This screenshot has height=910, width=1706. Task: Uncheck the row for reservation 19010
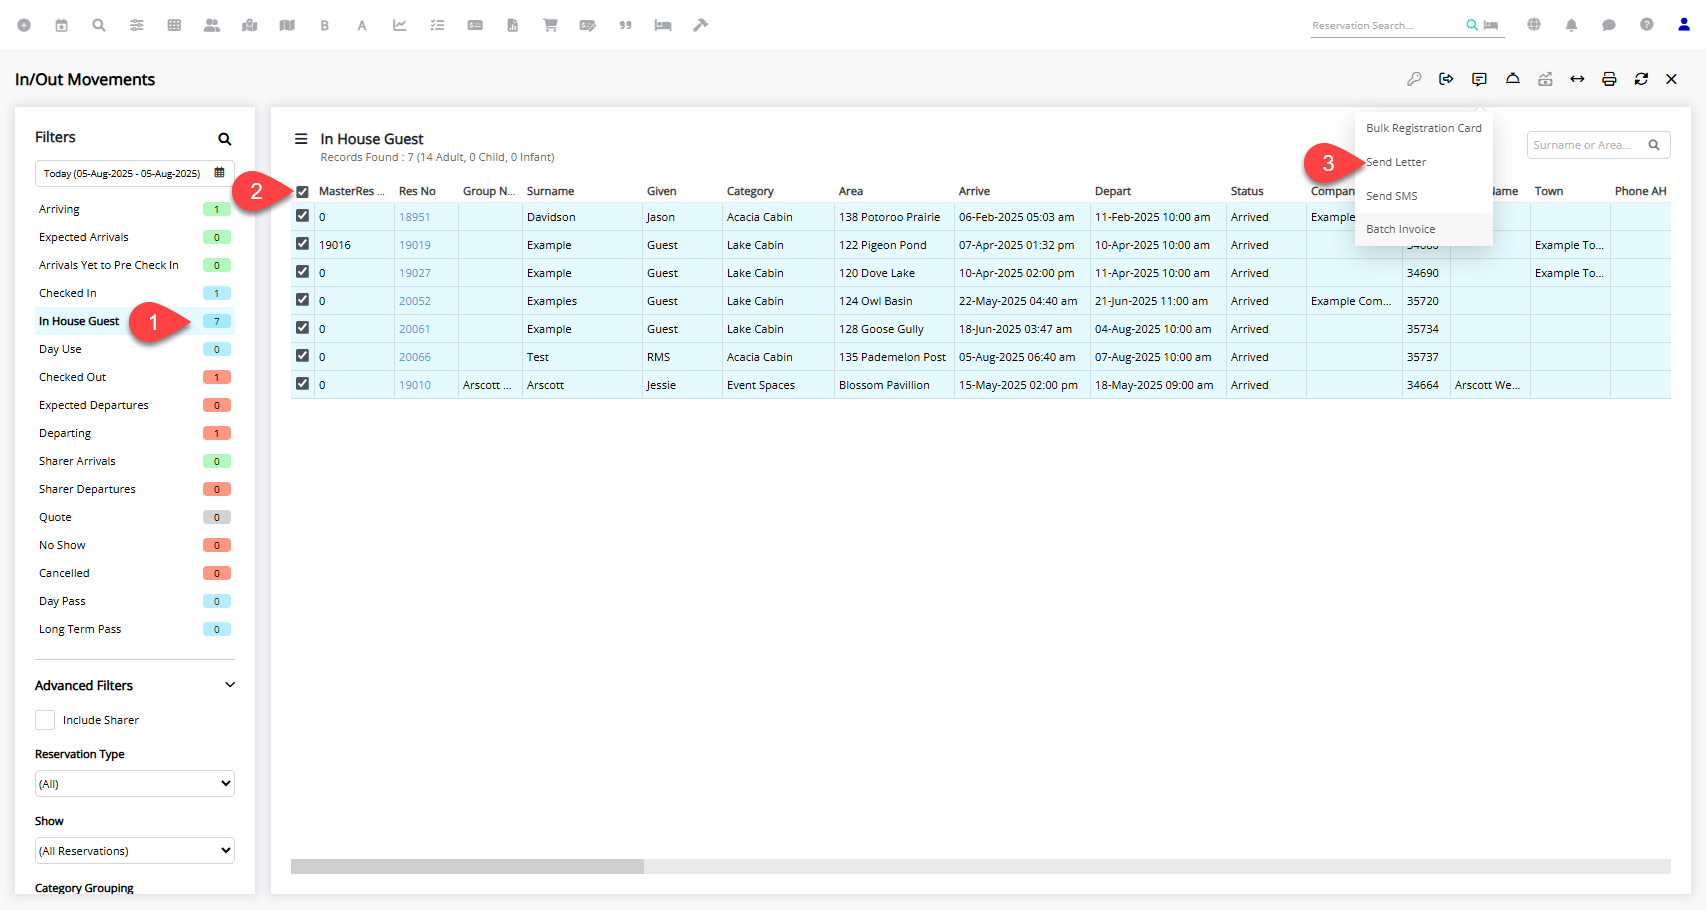(x=302, y=384)
